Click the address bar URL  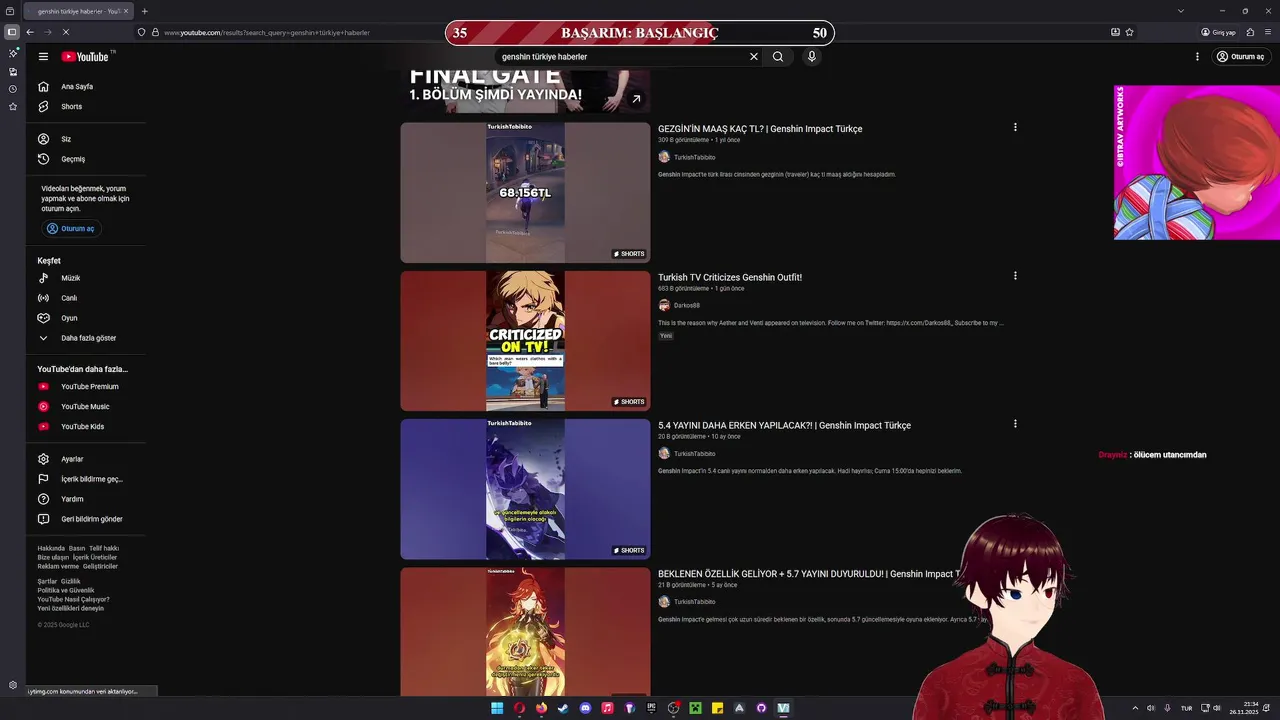pyautogui.click(x=267, y=33)
